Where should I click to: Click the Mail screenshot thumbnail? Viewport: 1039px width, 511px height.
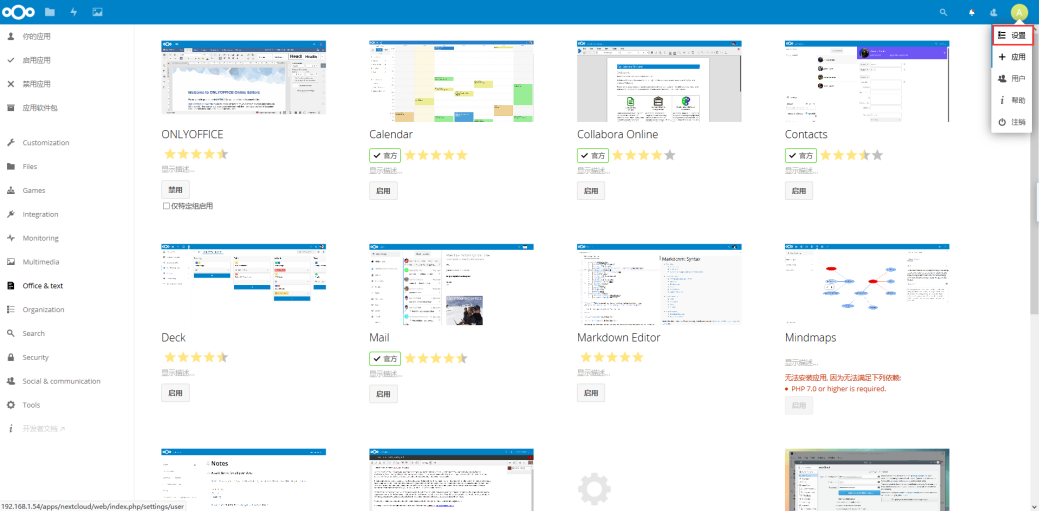click(x=451, y=284)
